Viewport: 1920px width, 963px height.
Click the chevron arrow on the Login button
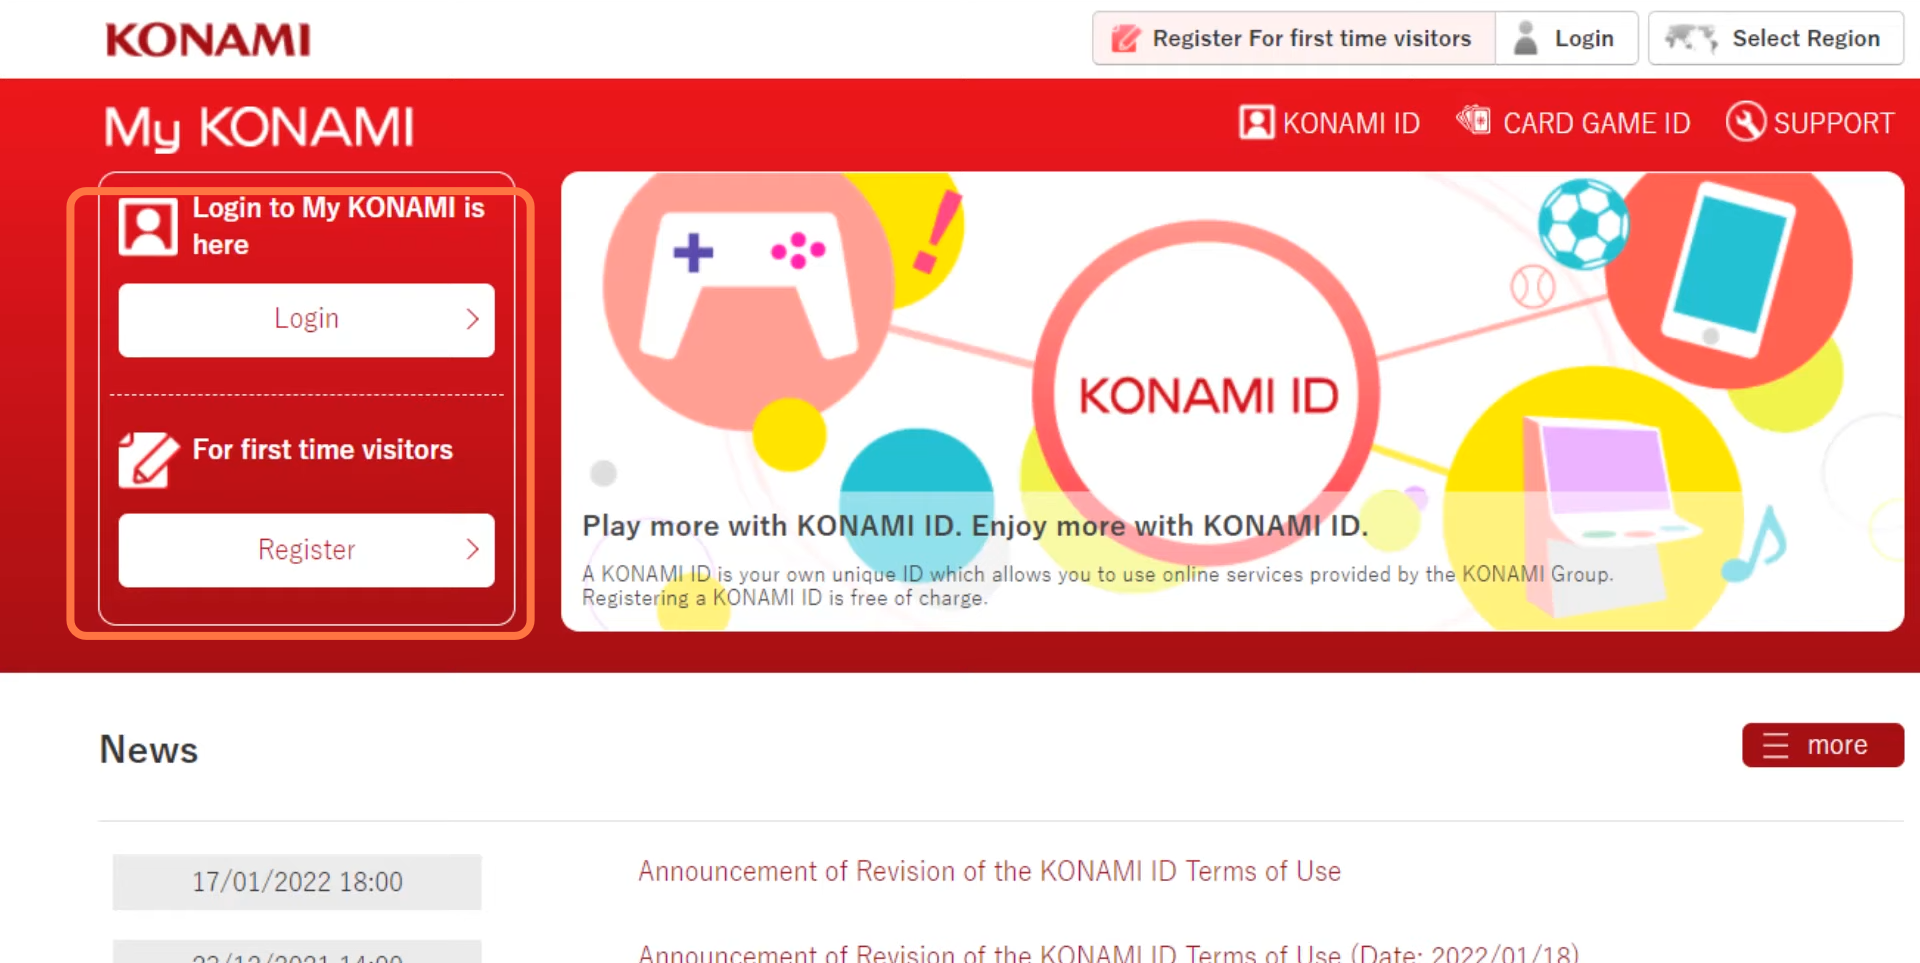tap(472, 319)
